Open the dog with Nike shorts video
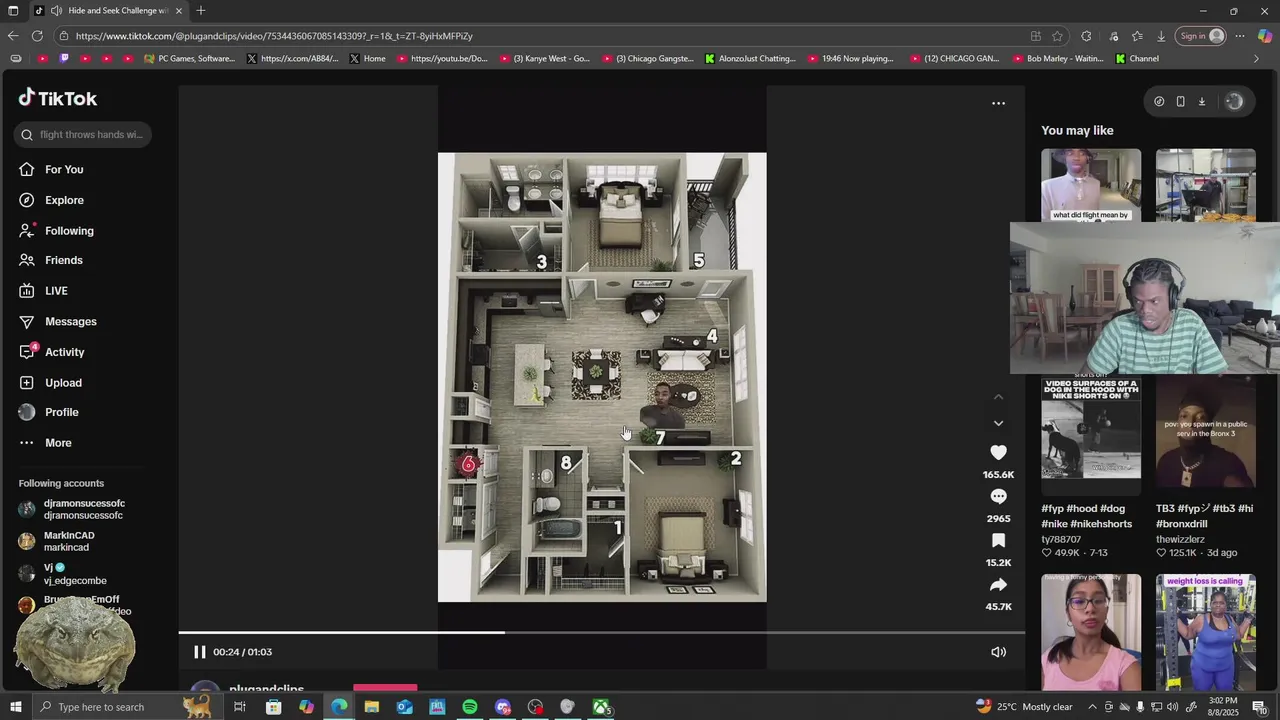The height and width of the screenshot is (720, 1280). (1091, 436)
